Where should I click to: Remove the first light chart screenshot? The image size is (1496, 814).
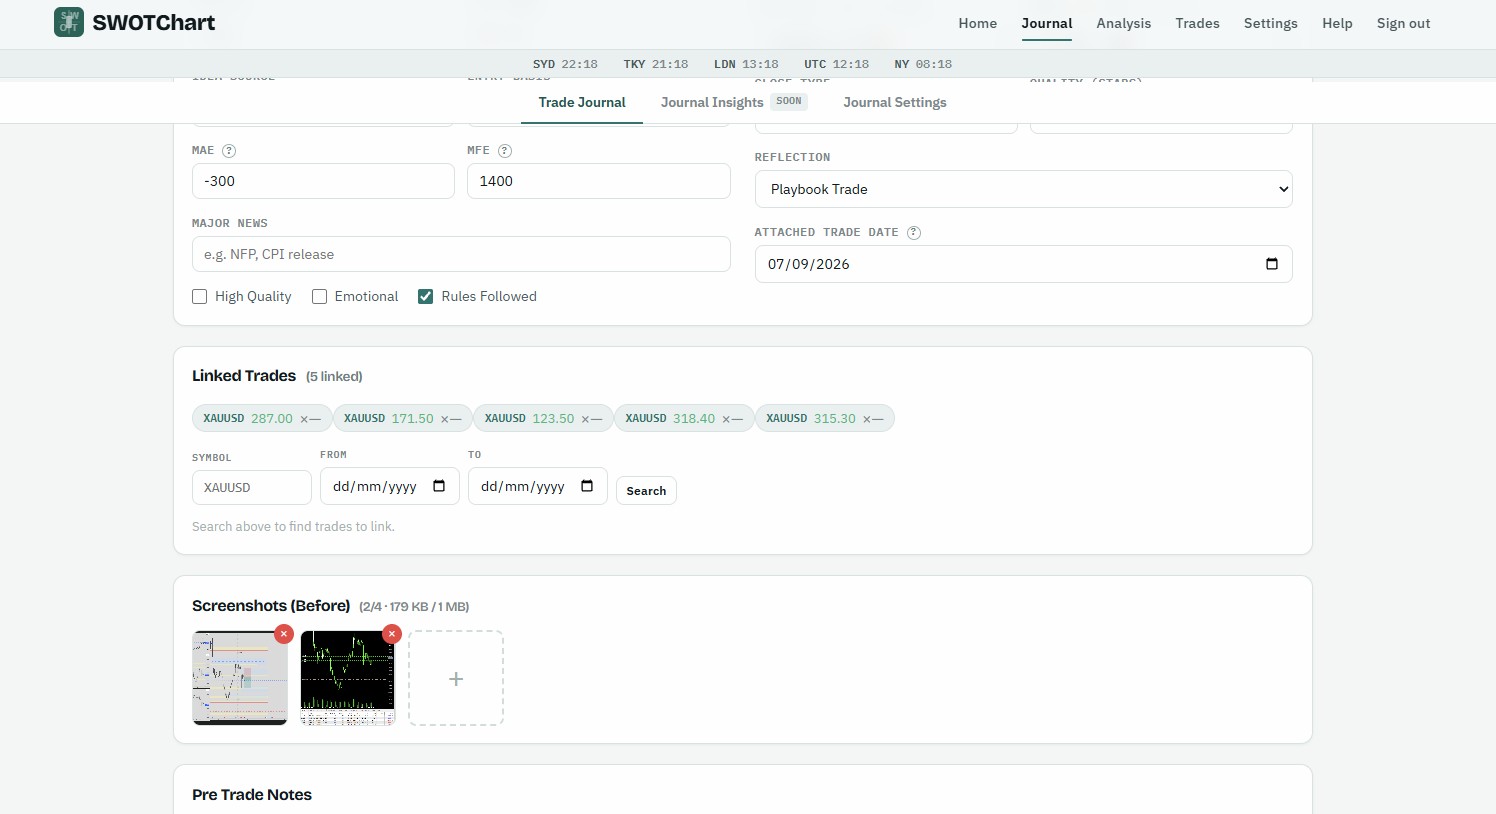pyautogui.click(x=284, y=634)
